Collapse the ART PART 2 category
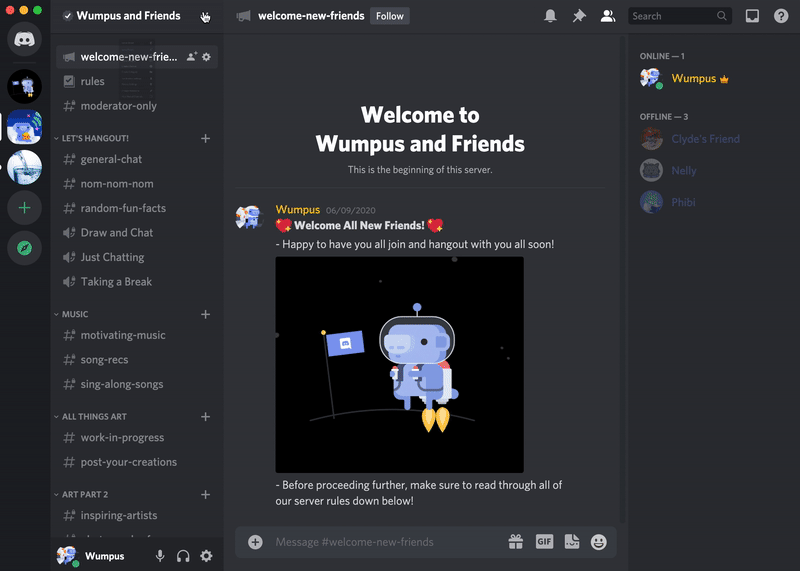The width and height of the screenshot is (800, 571). click(x=81, y=494)
